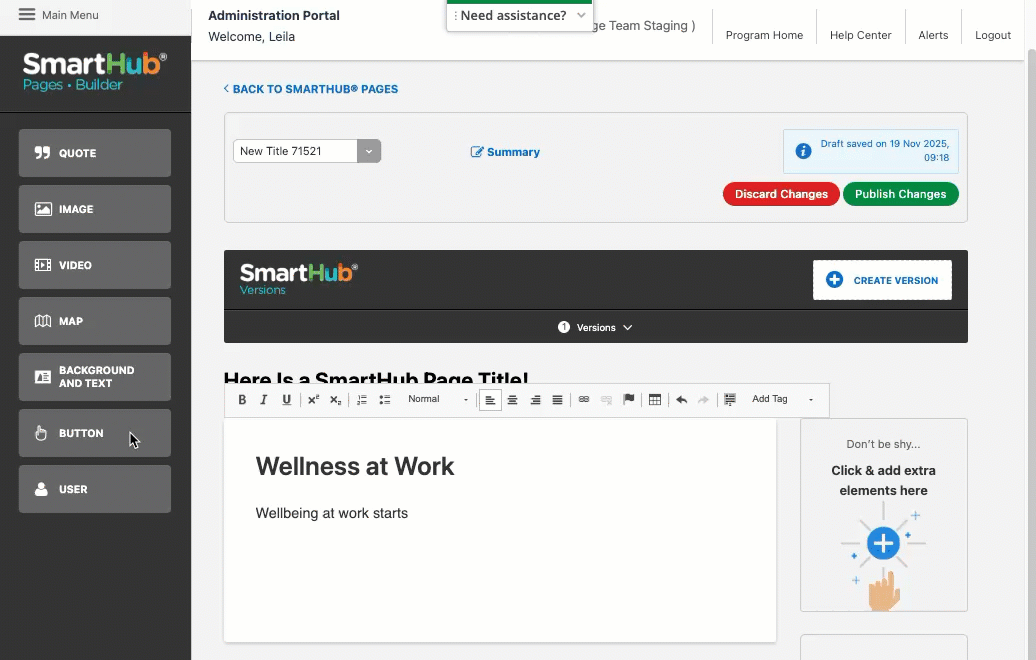Undo the last edit
This screenshot has height=660, width=1036.
click(x=681, y=400)
